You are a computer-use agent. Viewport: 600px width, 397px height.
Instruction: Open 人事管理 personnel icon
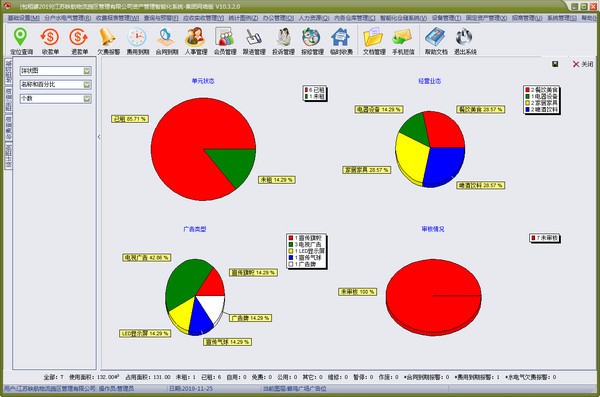pyautogui.click(x=196, y=41)
